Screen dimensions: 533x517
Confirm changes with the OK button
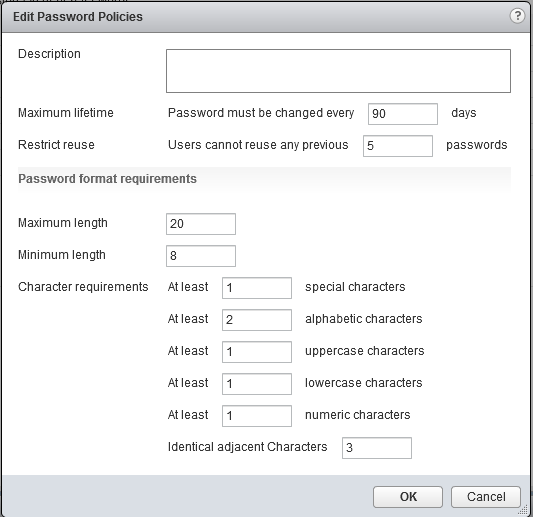click(x=408, y=497)
